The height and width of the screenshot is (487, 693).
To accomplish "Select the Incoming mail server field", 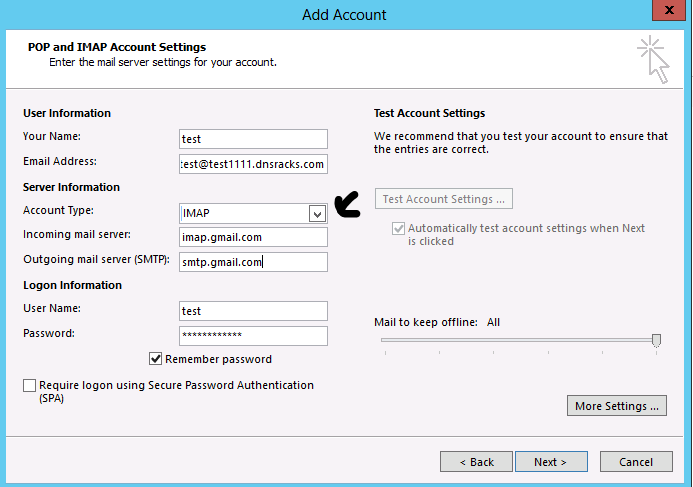I will click(253, 237).
